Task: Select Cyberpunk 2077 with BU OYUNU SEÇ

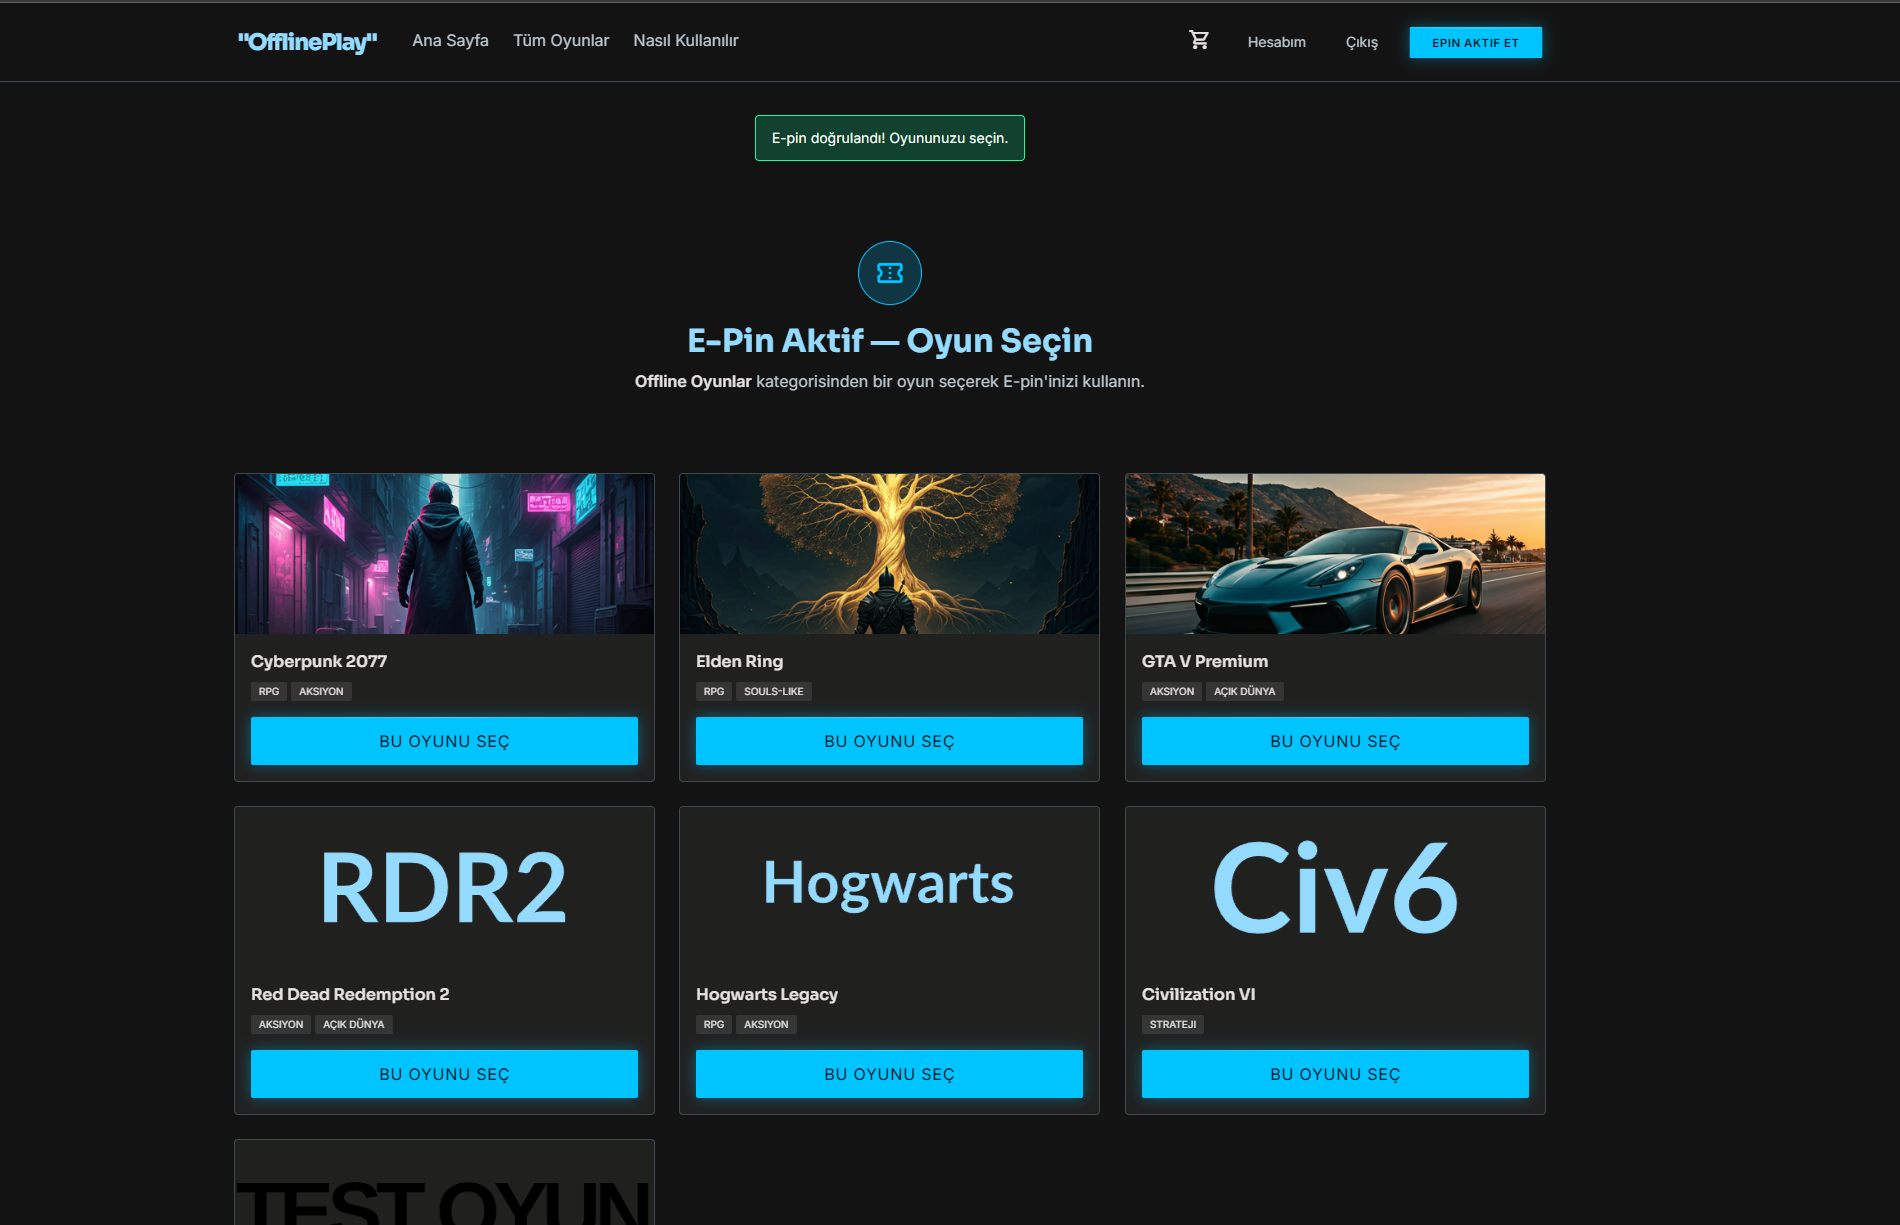Action: tap(444, 741)
